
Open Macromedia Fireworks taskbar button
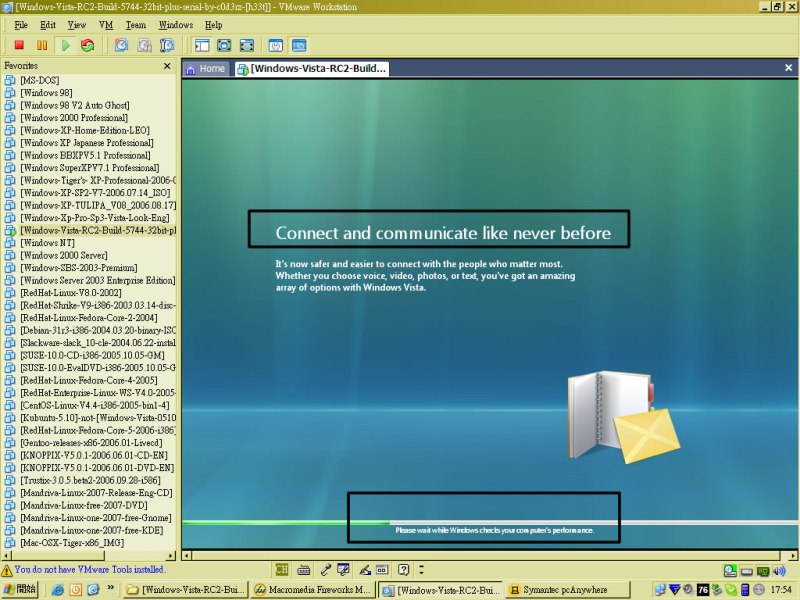click(312, 589)
